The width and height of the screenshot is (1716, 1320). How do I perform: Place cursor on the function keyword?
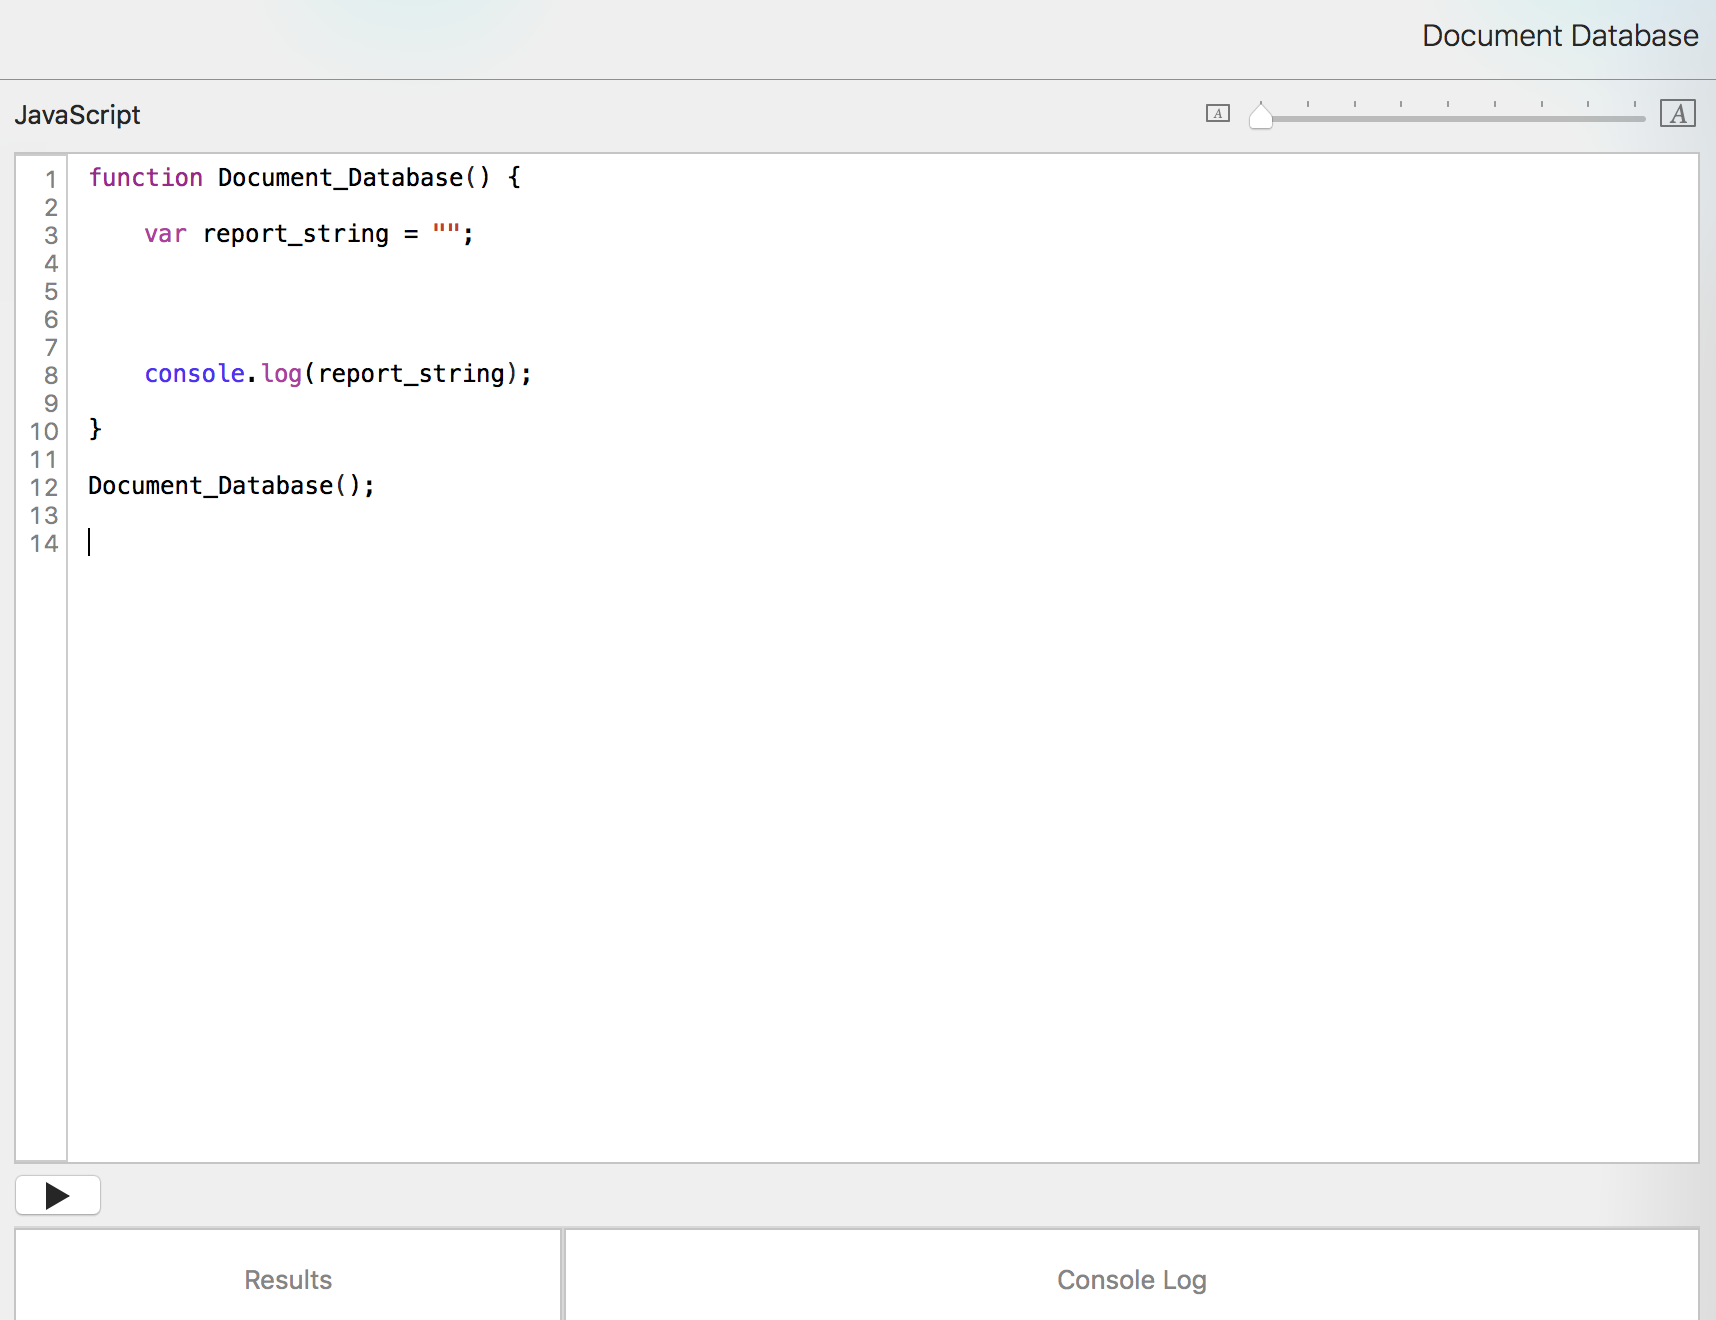(145, 178)
